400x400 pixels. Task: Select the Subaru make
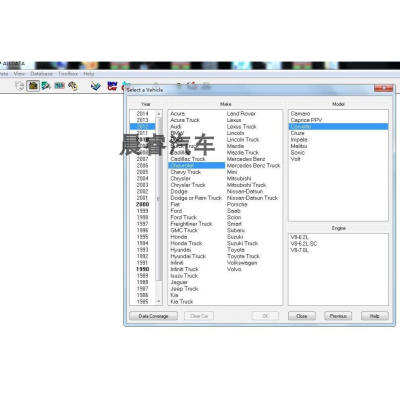tap(236, 230)
